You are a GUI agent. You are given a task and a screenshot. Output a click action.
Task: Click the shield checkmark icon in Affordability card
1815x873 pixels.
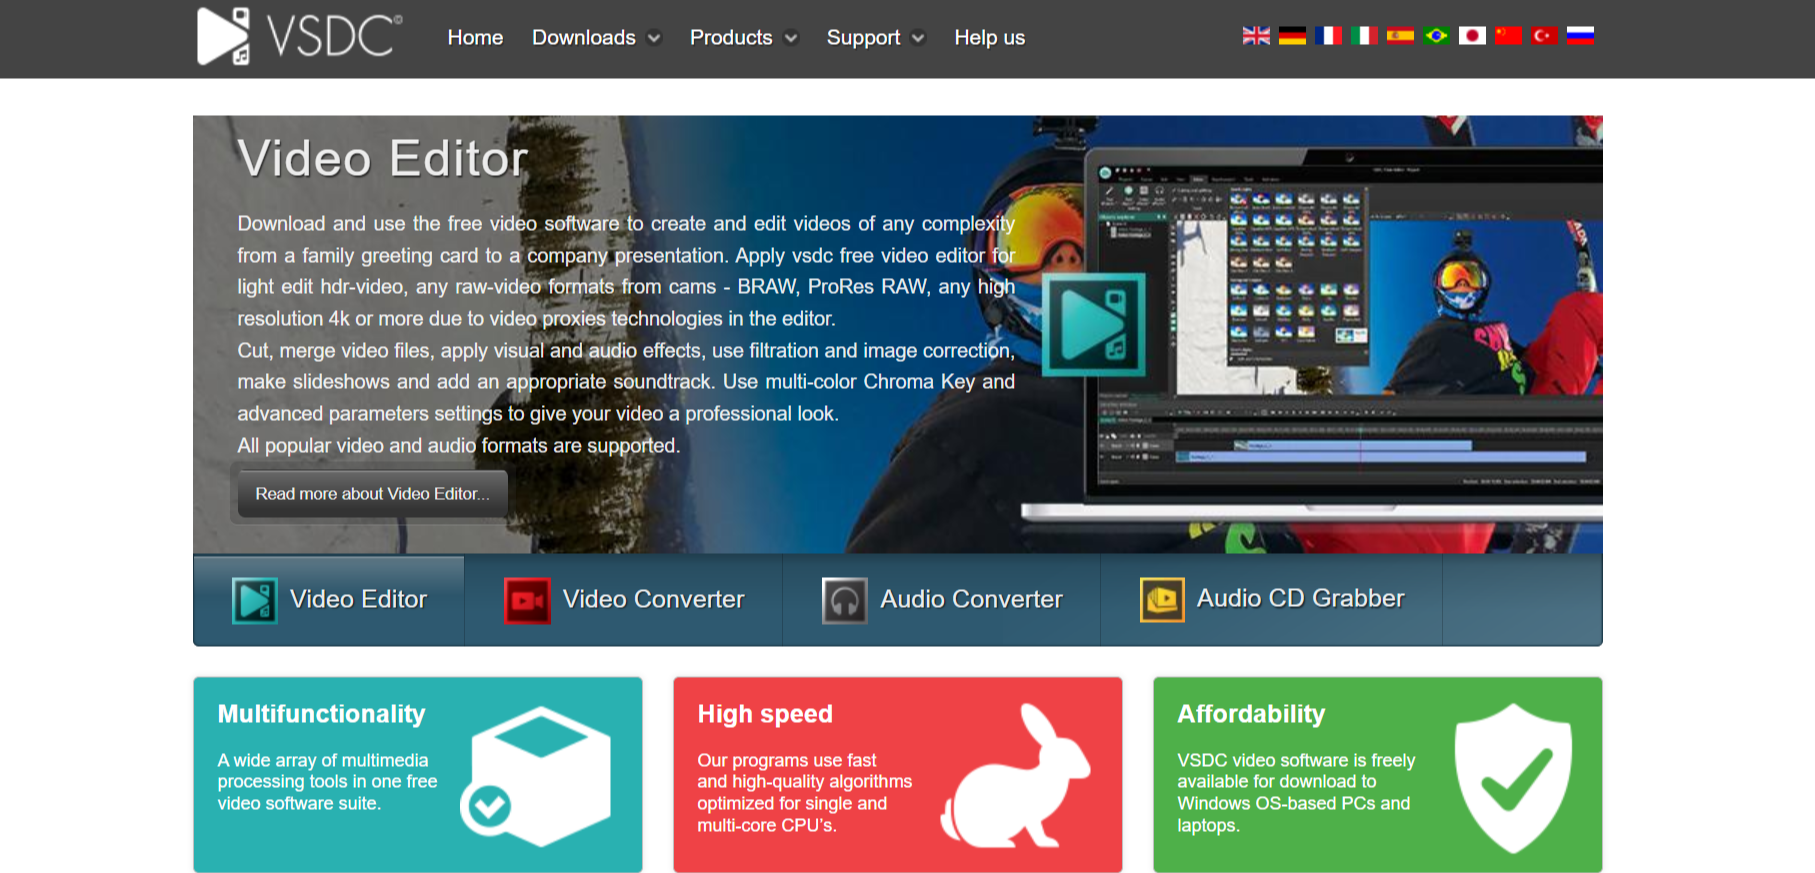(1514, 777)
